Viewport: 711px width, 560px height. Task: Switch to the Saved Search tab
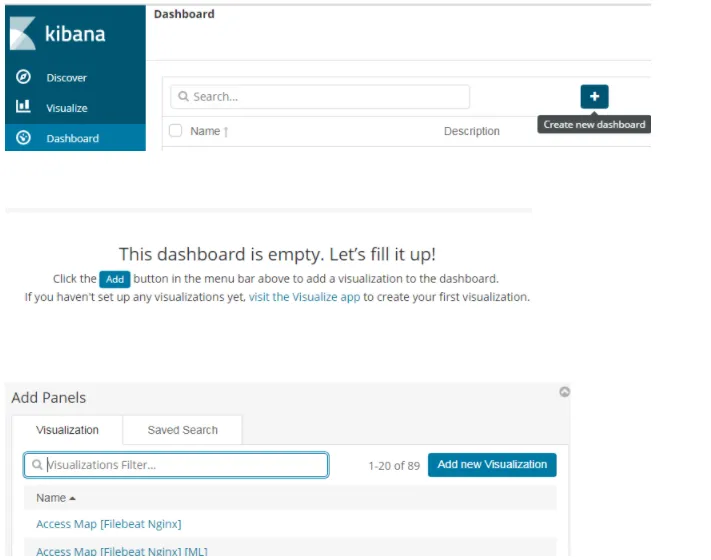point(182,430)
